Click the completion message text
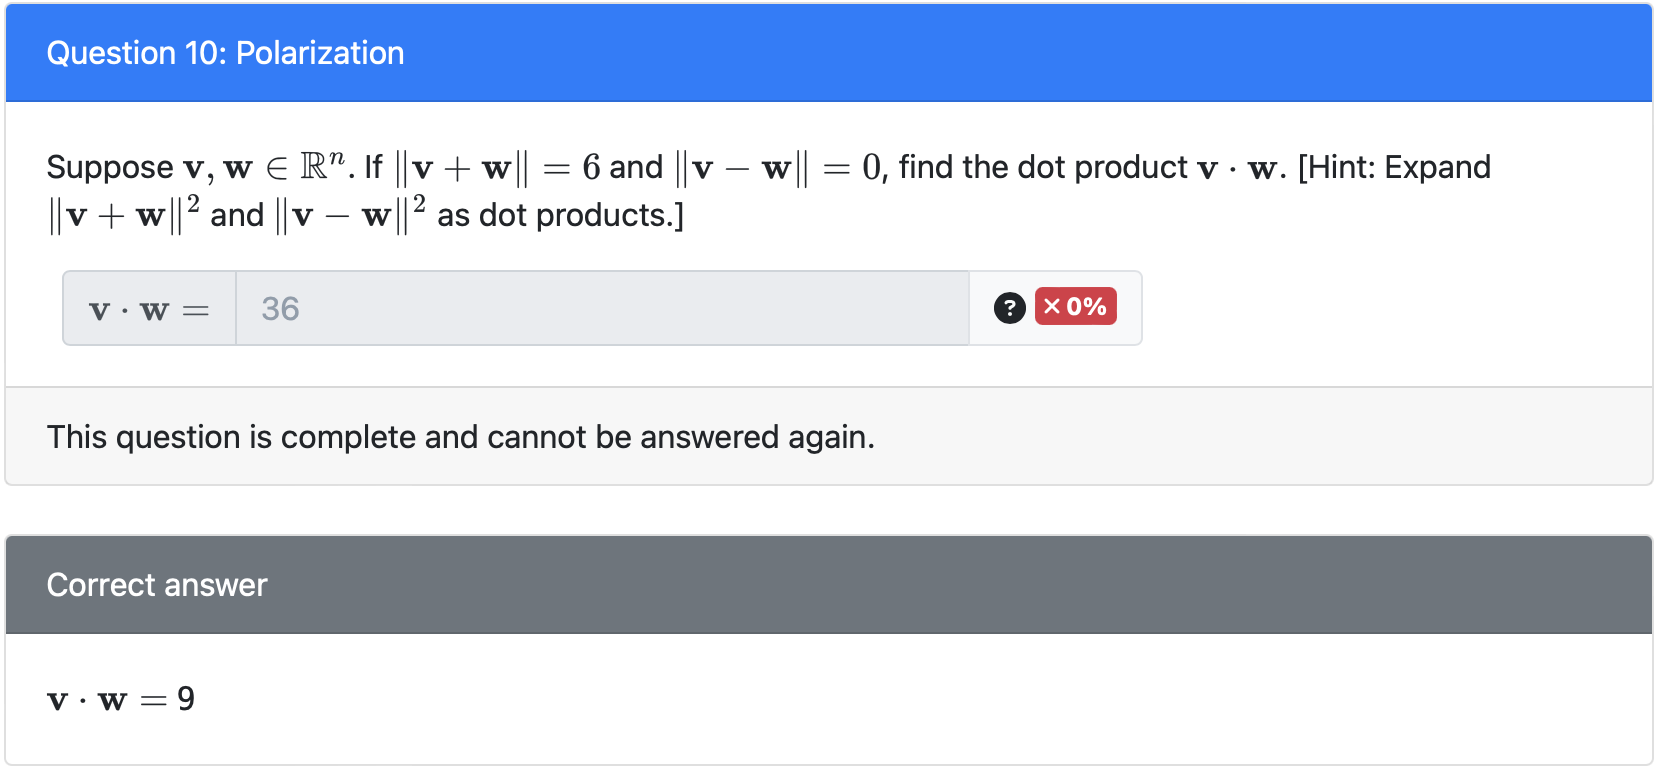This screenshot has height=770, width=1658. pos(461,436)
